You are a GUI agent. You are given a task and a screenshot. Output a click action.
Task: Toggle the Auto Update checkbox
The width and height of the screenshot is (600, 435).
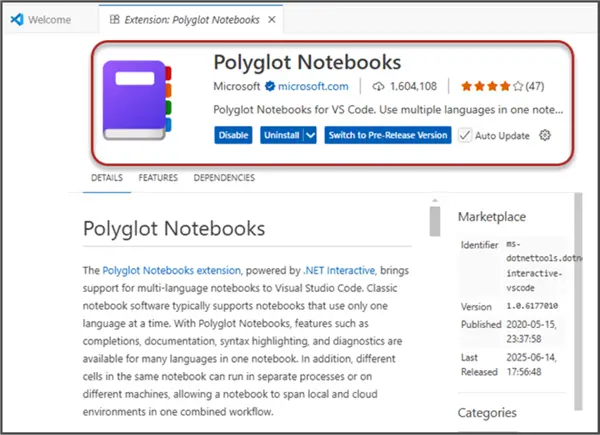[465, 136]
